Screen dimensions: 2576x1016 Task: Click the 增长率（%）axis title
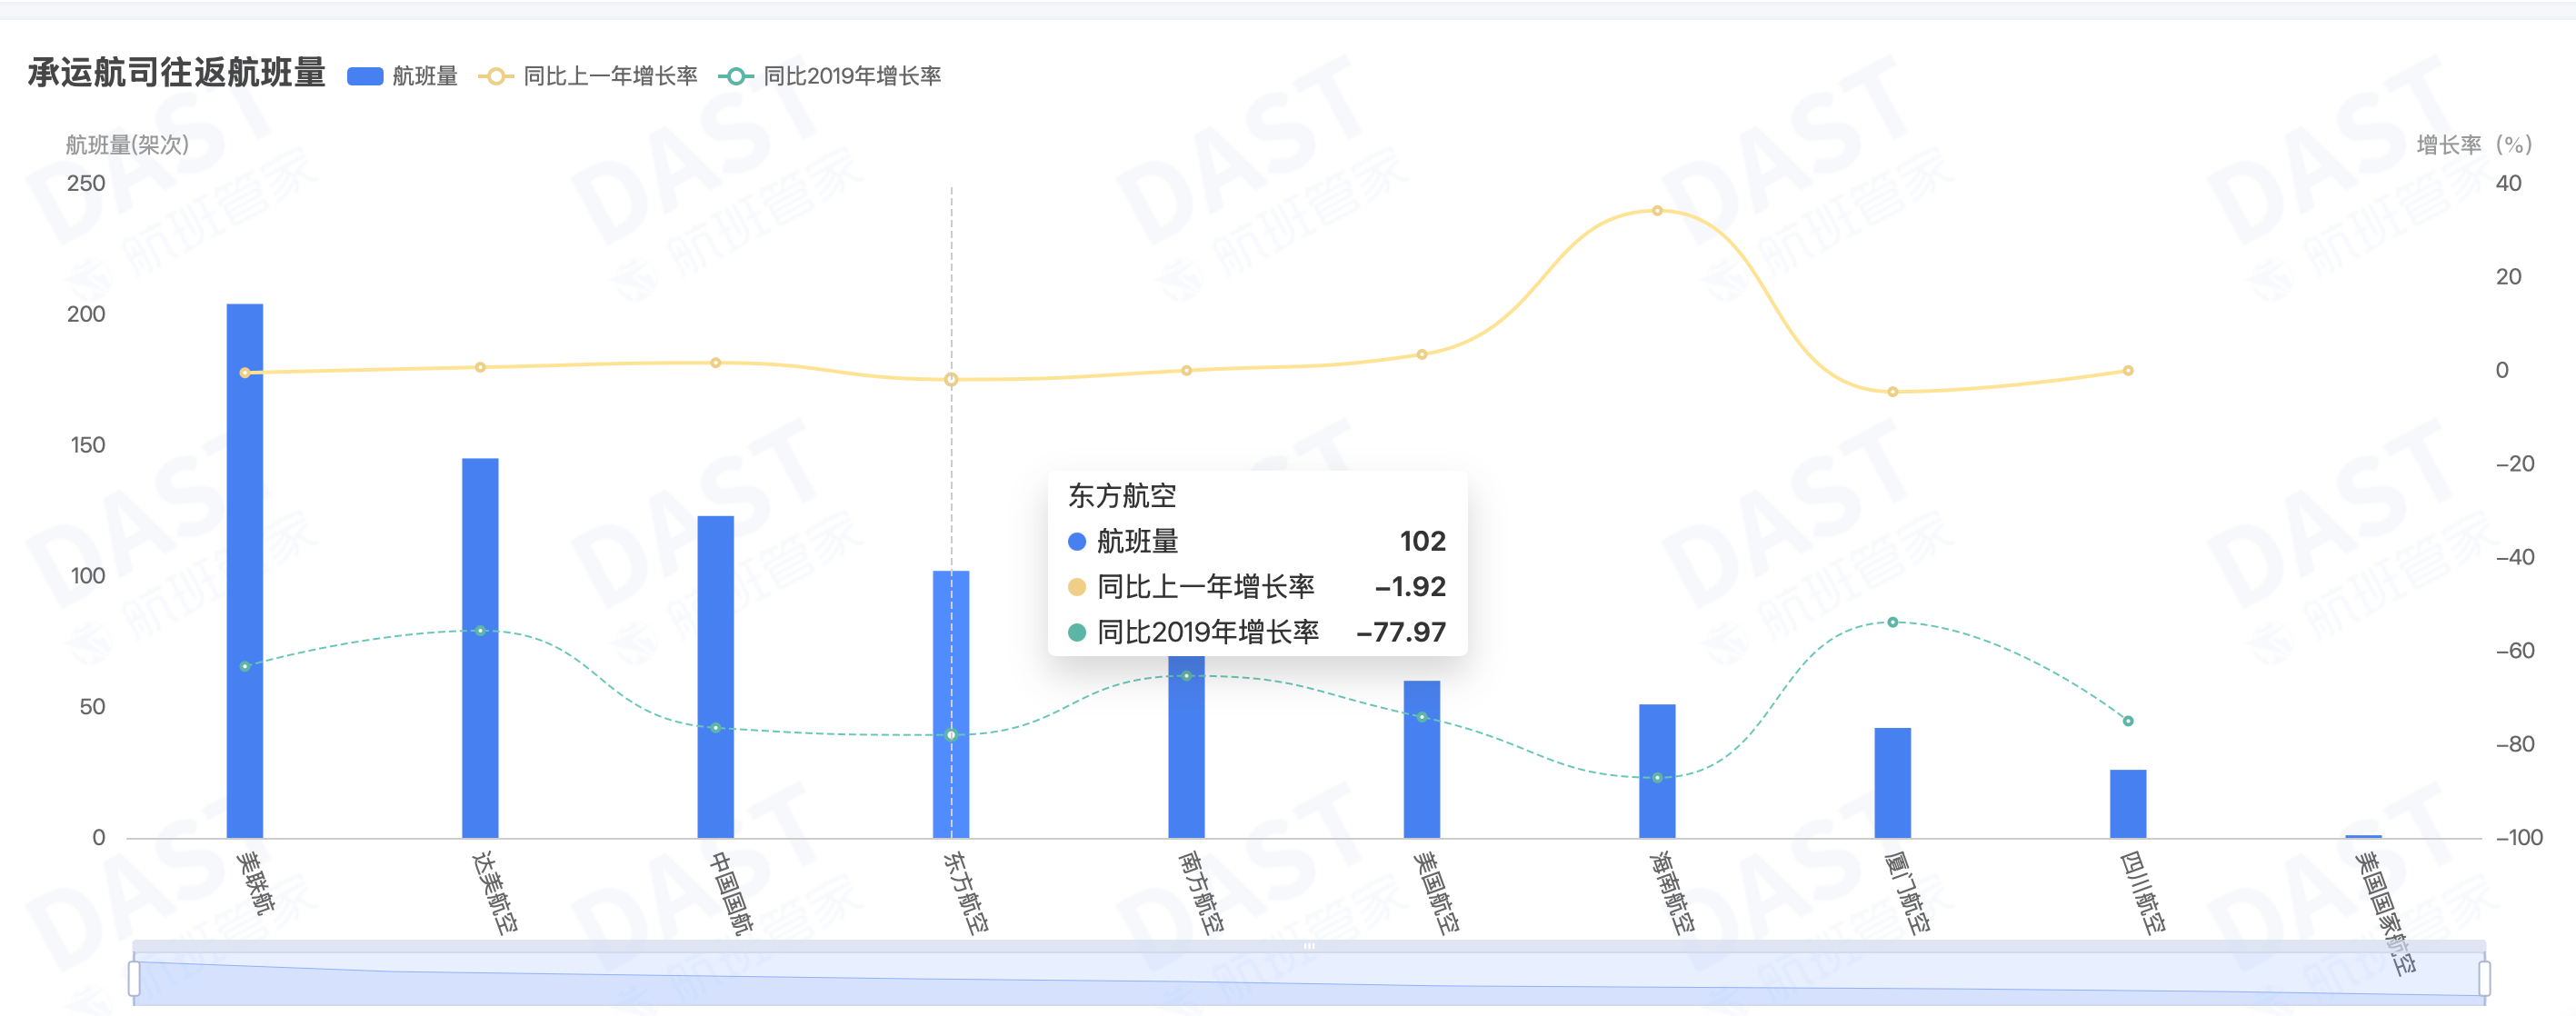pyautogui.click(x=2475, y=145)
